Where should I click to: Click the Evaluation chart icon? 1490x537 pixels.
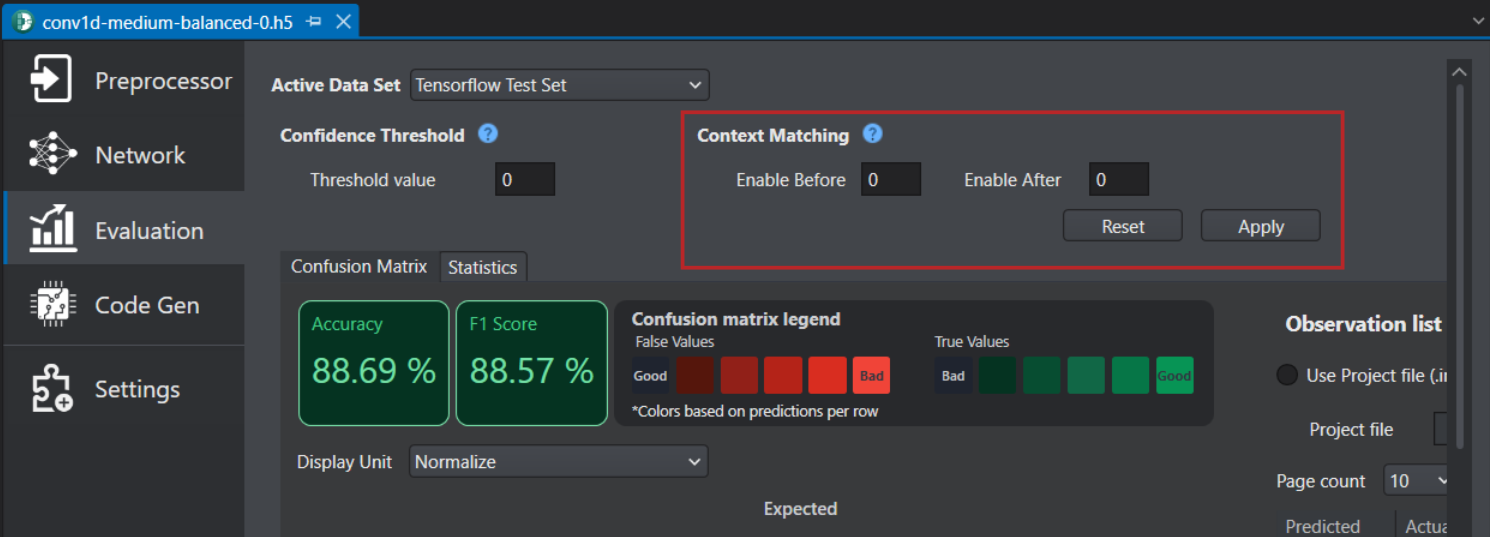(53, 229)
